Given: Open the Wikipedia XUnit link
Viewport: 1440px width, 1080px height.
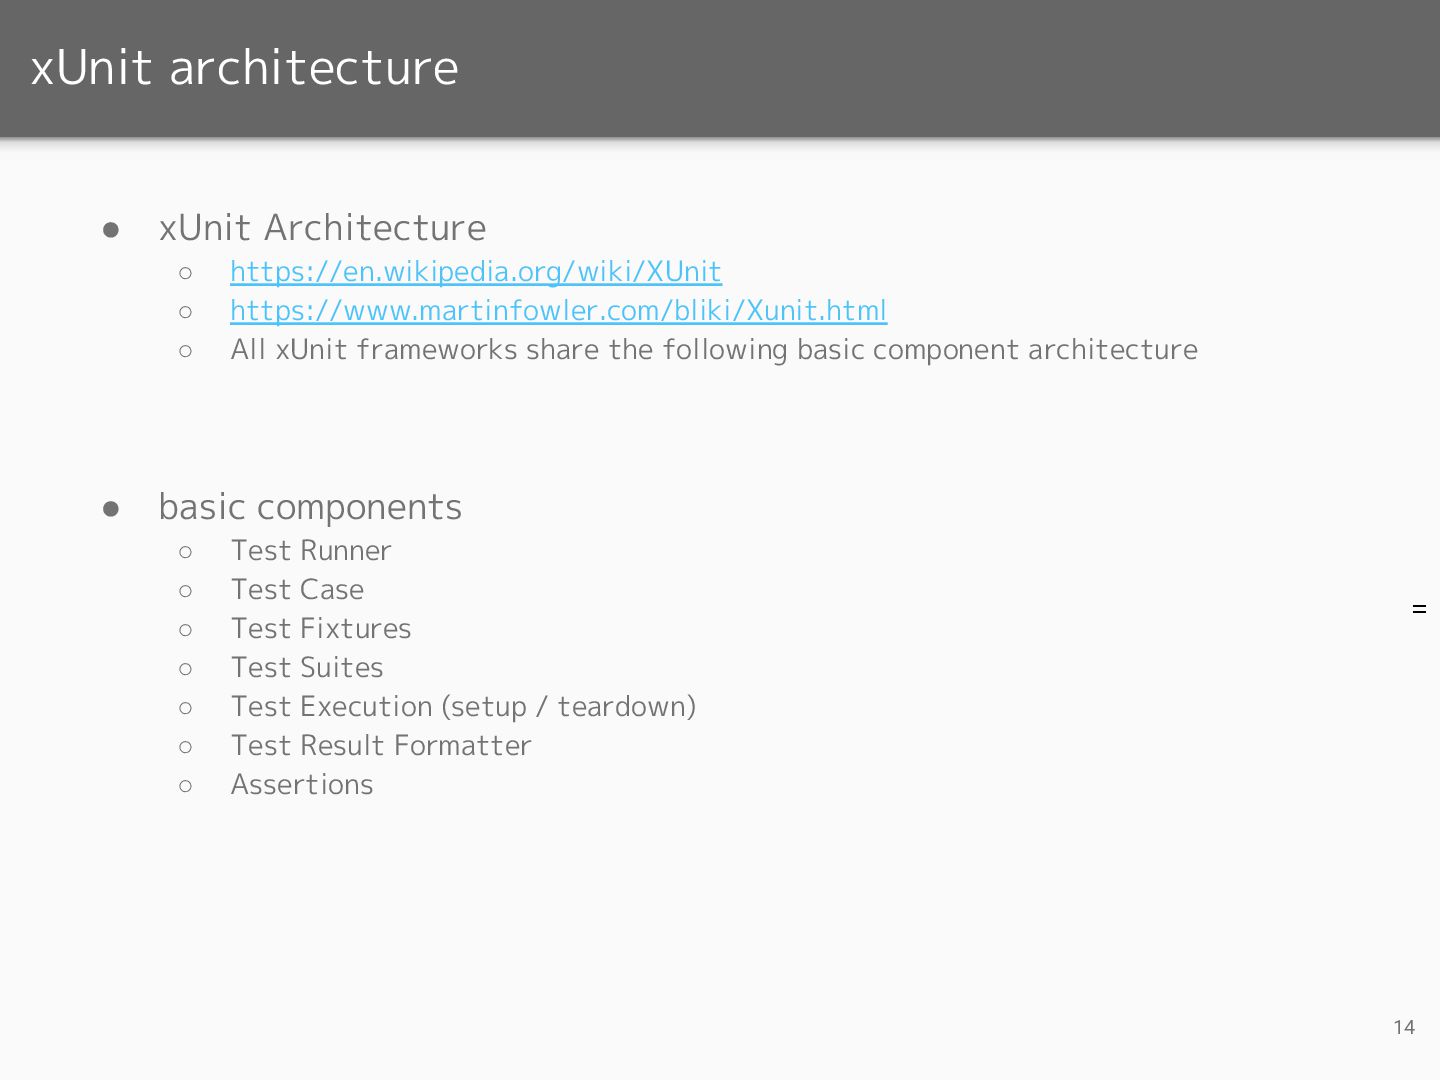Looking at the screenshot, I should click(x=476, y=272).
